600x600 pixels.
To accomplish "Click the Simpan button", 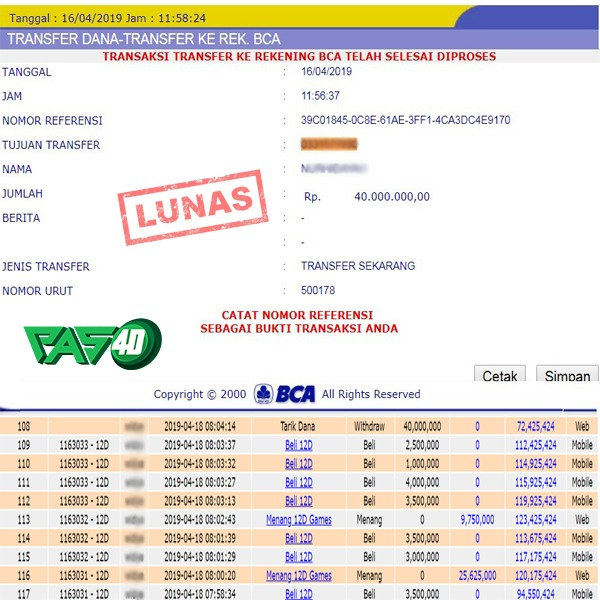I will pos(567,374).
